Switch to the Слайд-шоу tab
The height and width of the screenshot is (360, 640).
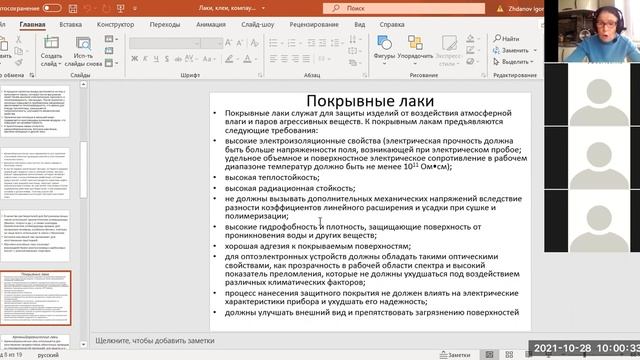pos(257,24)
